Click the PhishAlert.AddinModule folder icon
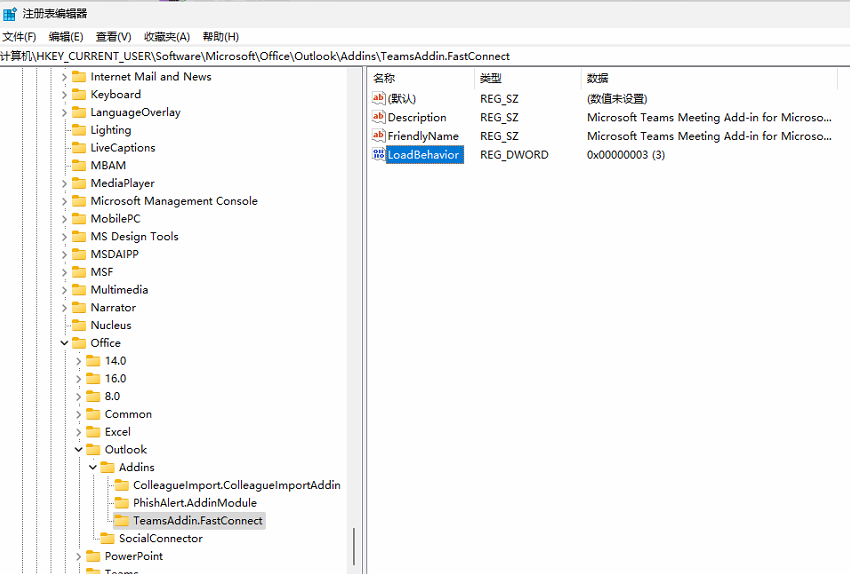The image size is (850, 574). 121,503
